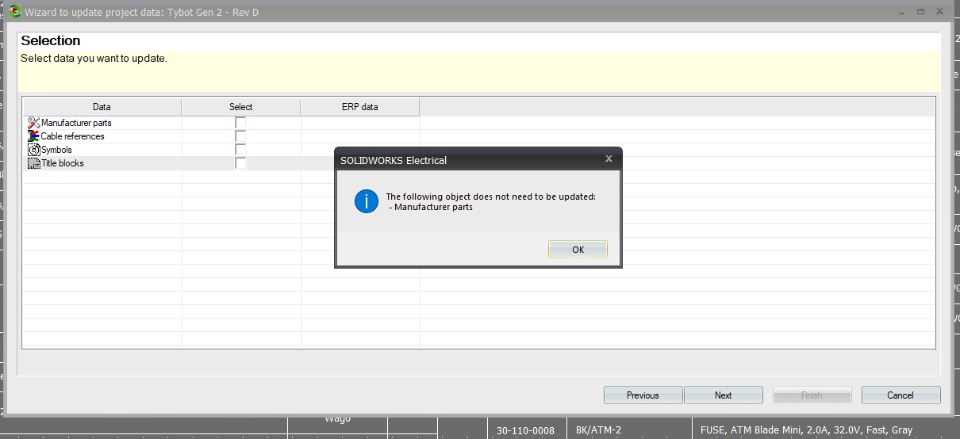Click the Data column header
Screen dimensions: 960x439
[x=102, y=107]
